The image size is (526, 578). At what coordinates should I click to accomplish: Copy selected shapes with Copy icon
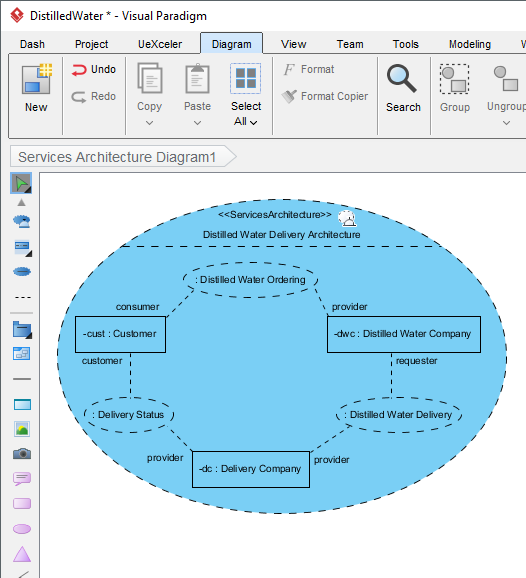tap(150, 78)
